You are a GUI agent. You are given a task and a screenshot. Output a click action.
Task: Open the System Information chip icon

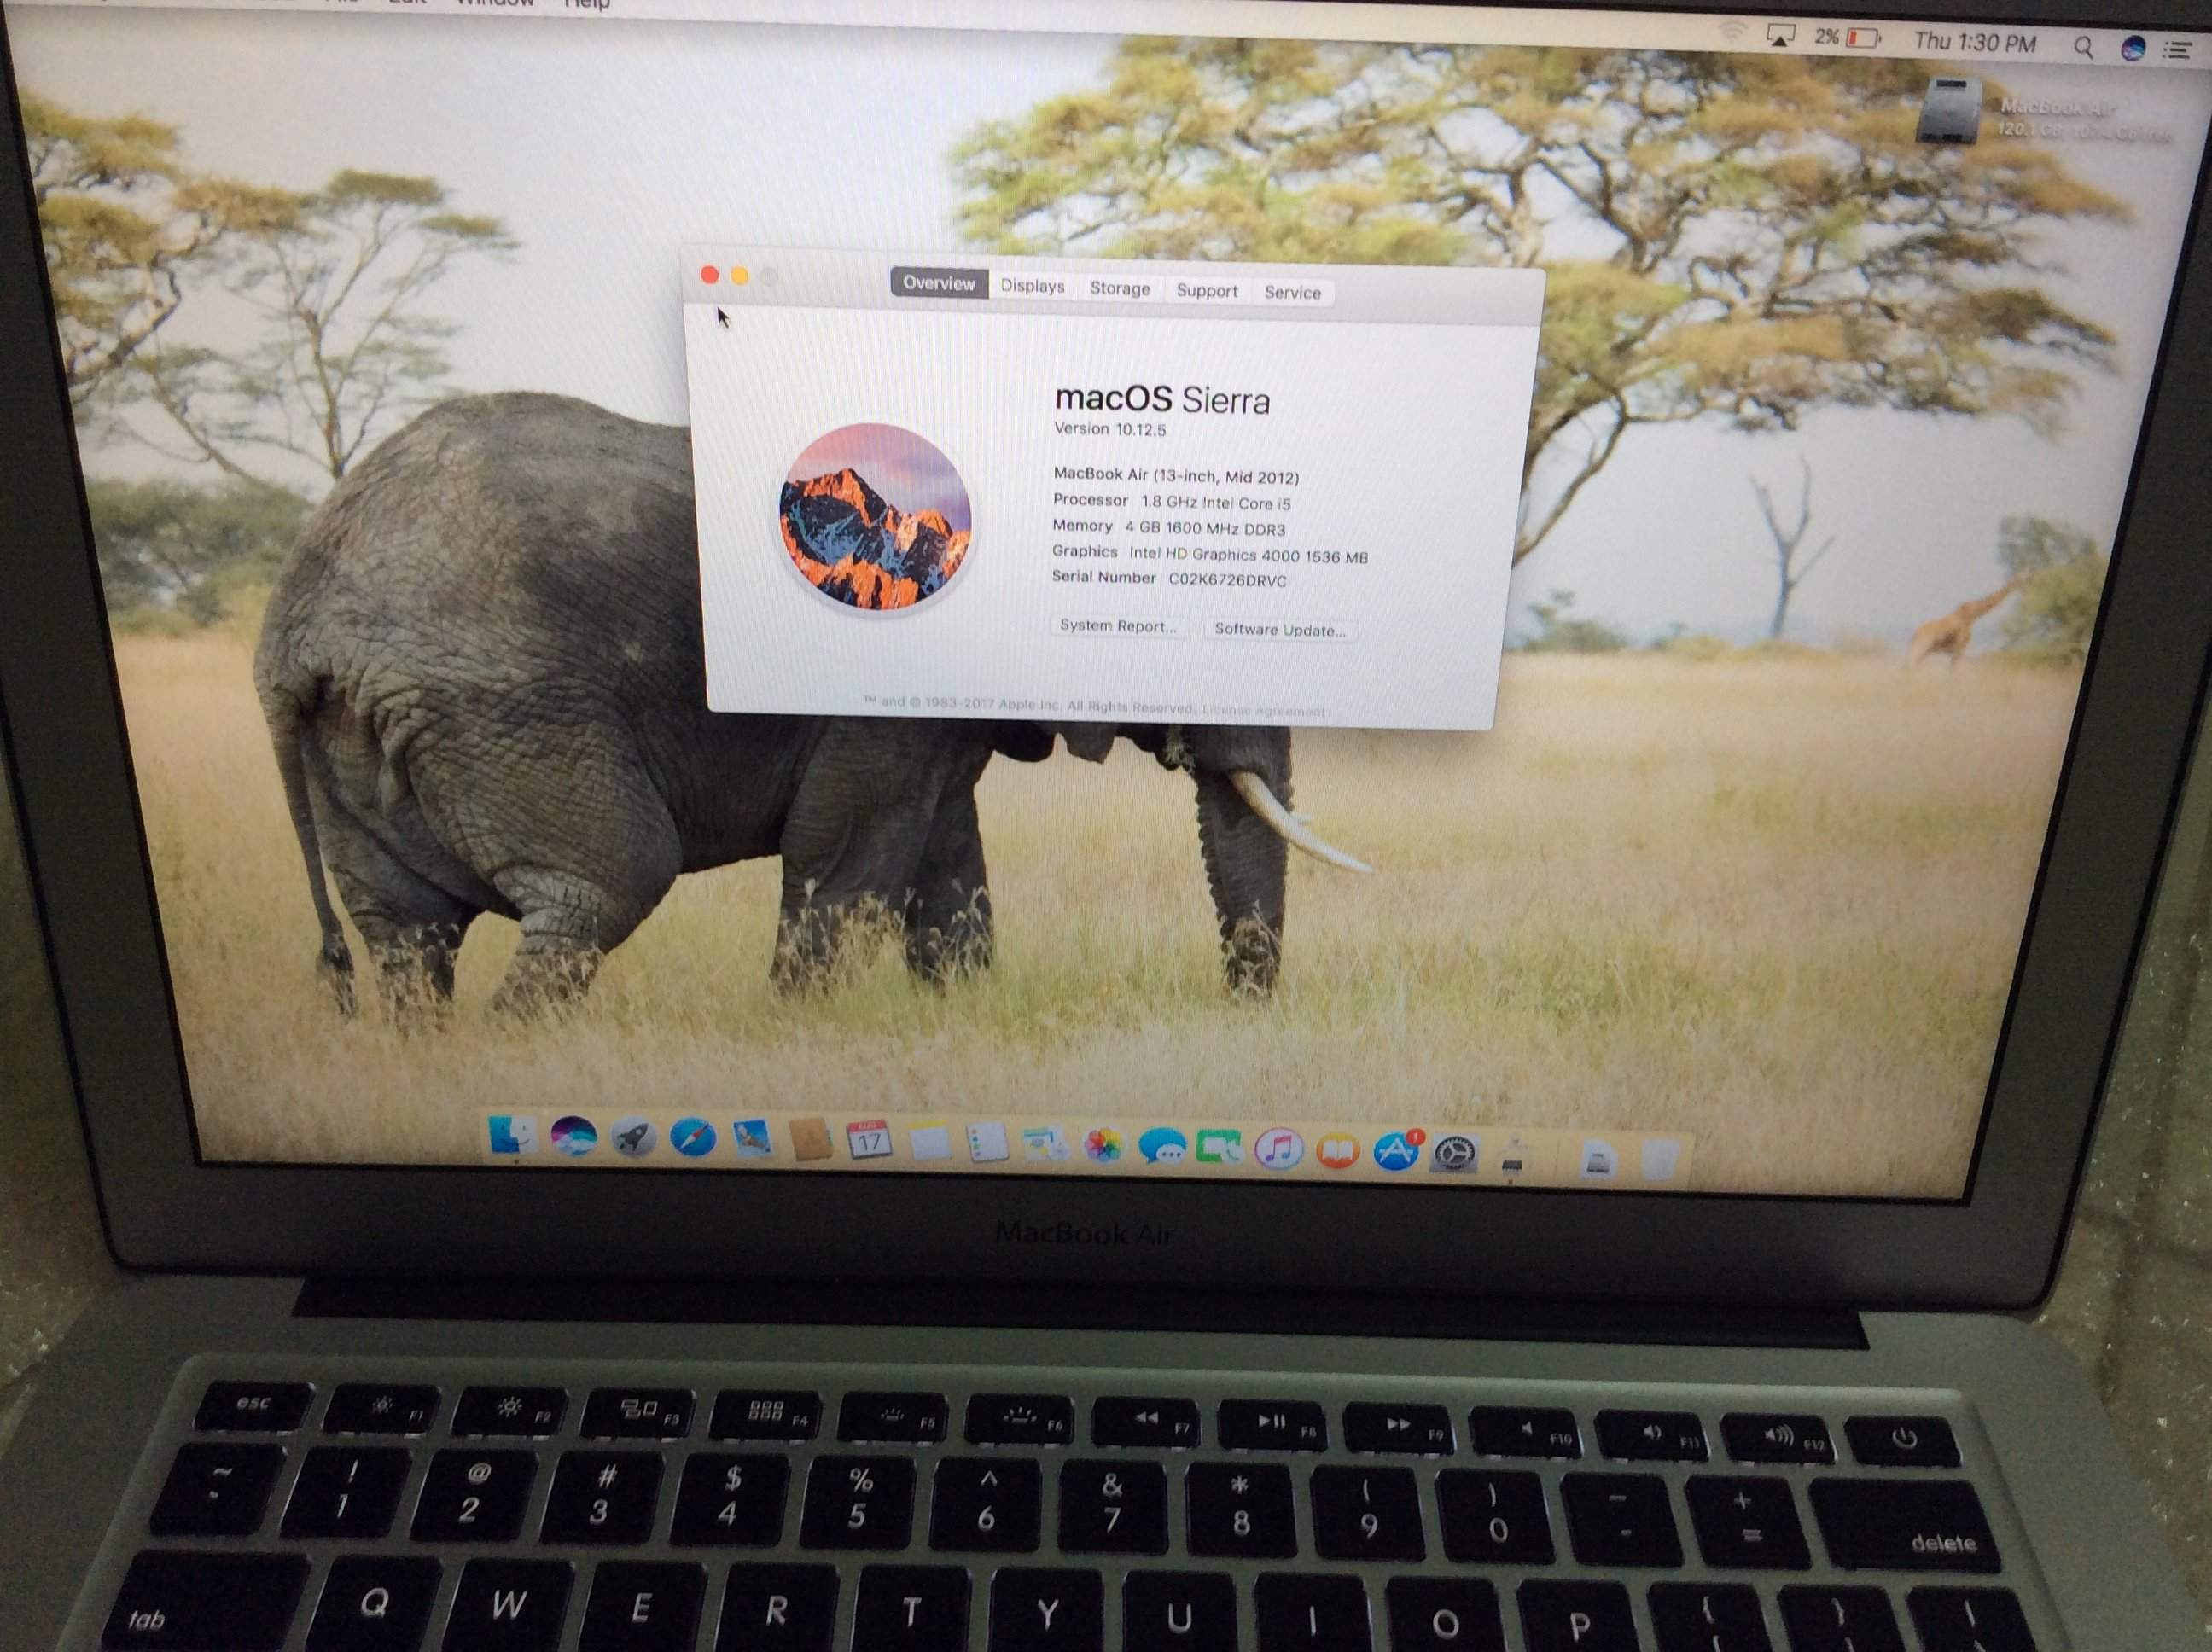[x=1512, y=1157]
